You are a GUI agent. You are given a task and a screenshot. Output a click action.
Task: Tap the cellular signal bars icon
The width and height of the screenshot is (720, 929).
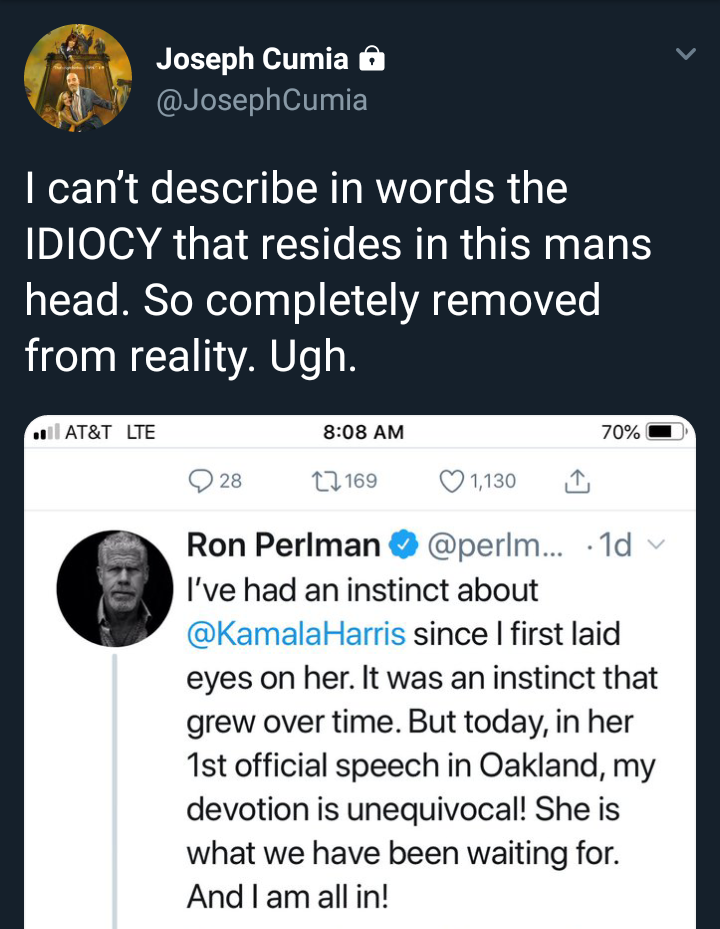tap(44, 433)
